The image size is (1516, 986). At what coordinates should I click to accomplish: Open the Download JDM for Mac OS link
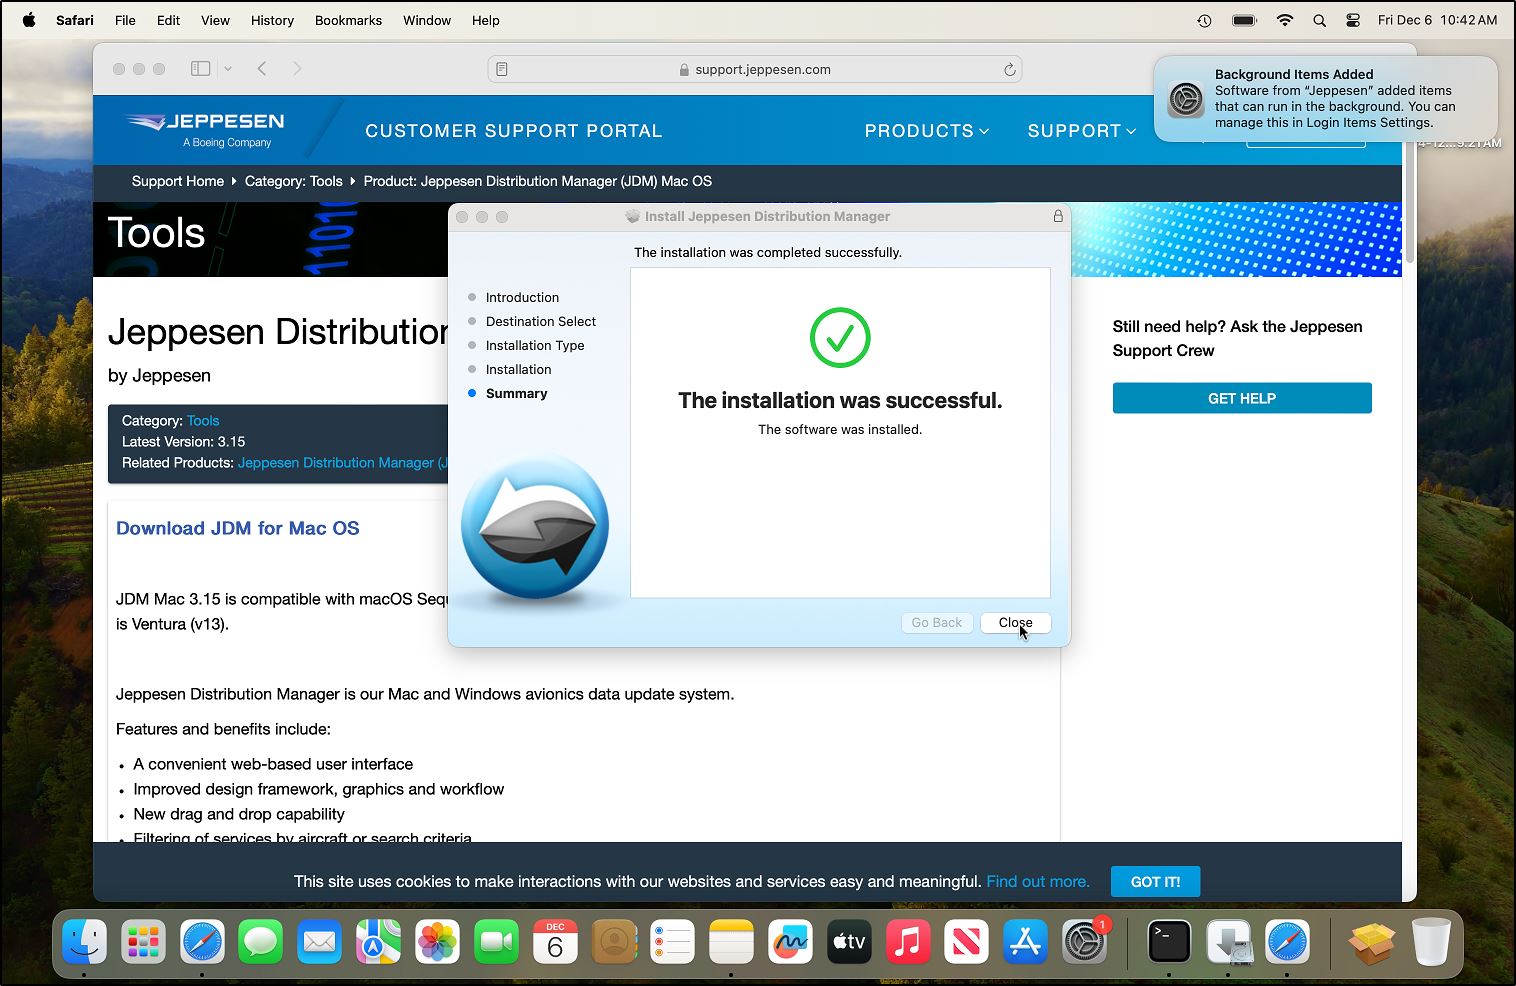click(237, 528)
